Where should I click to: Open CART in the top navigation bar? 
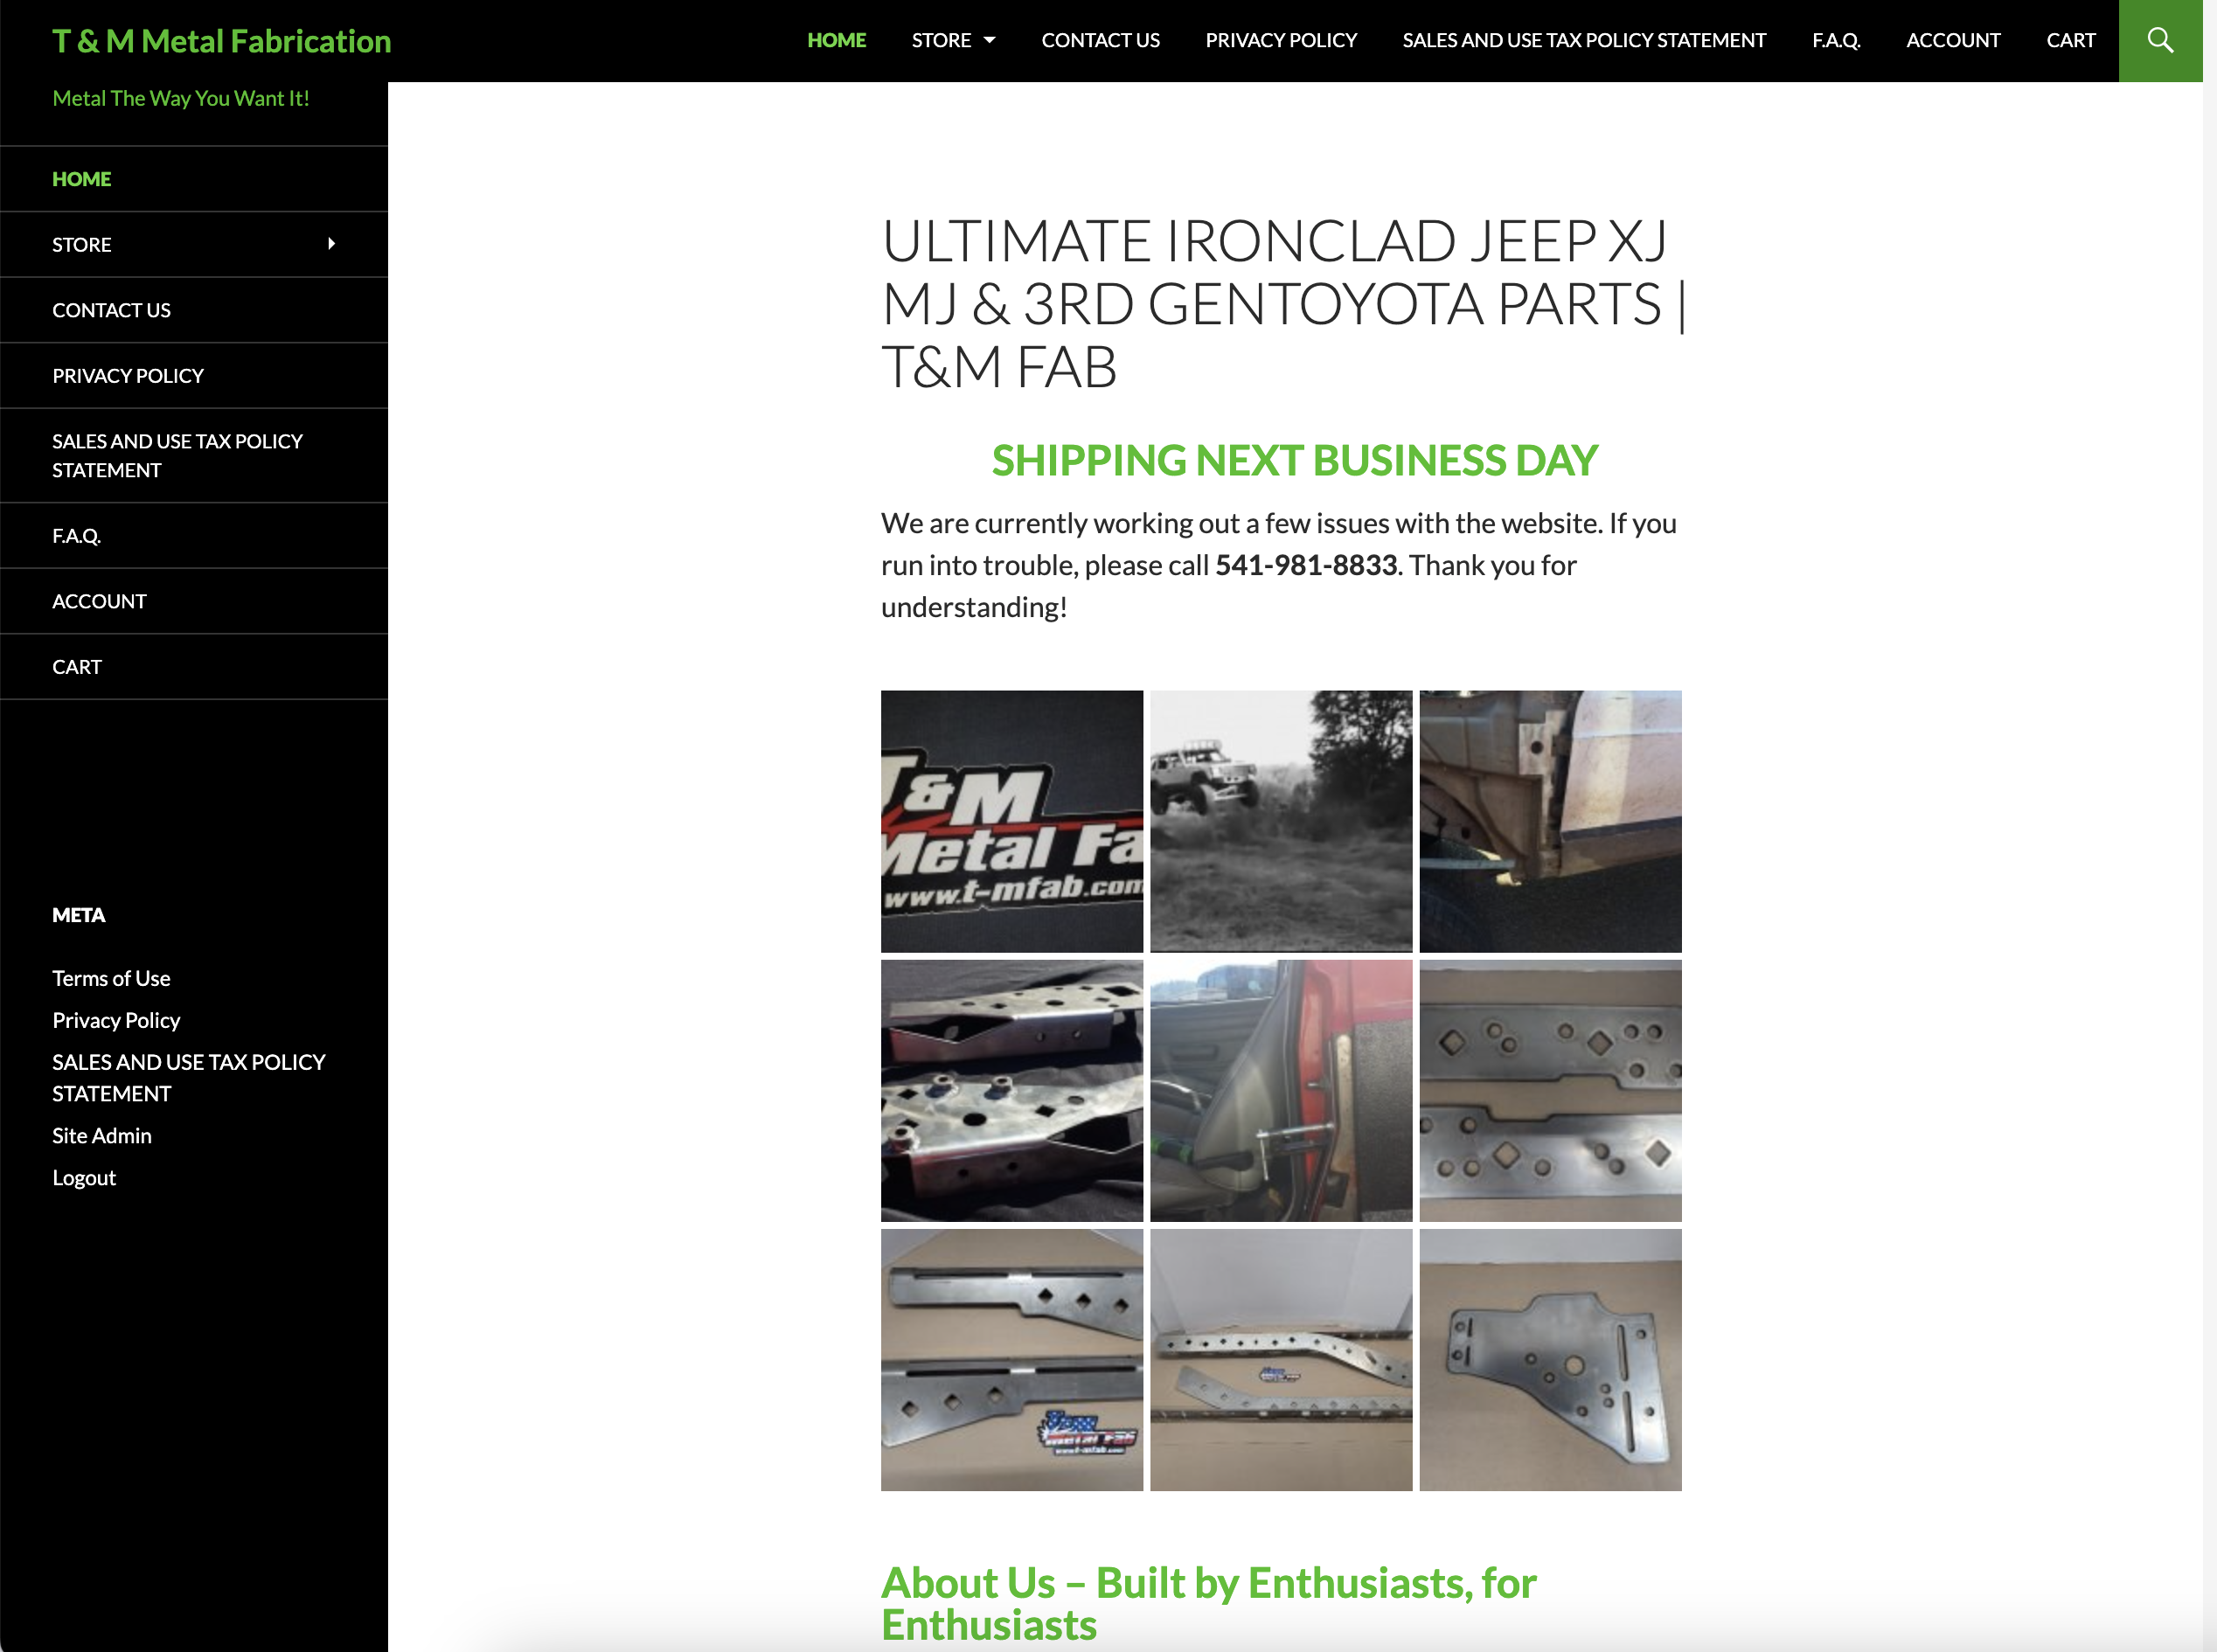[x=2070, y=40]
